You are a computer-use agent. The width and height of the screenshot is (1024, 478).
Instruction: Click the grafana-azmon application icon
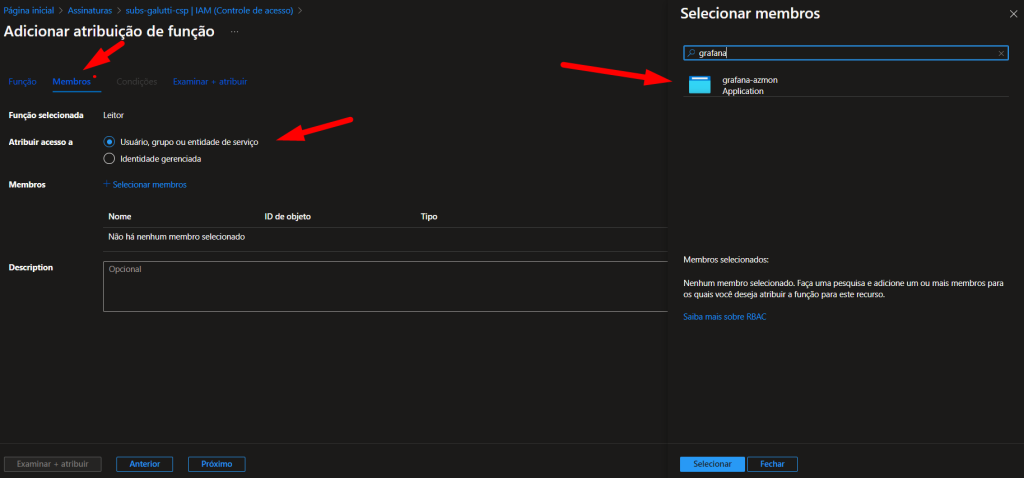tap(699, 85)
